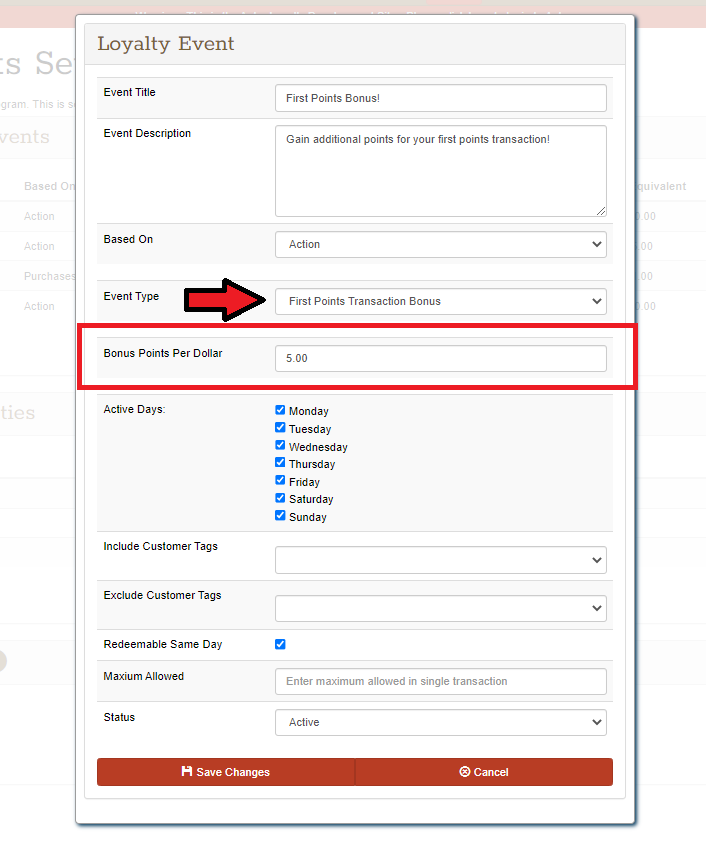This screenshot has height=861, width=706.
Task: Toggle the Redeemable Same Day checkbox
Action: click(280, 644)
